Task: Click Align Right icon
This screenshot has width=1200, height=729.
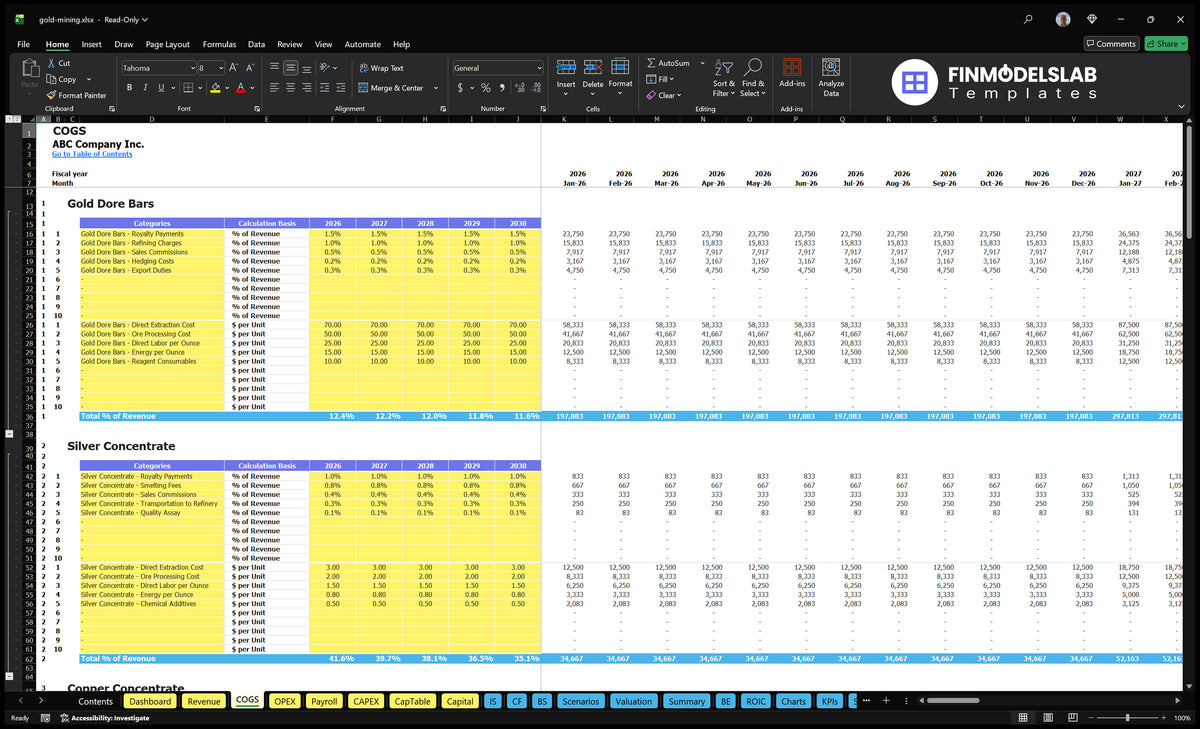Action: 308,88
